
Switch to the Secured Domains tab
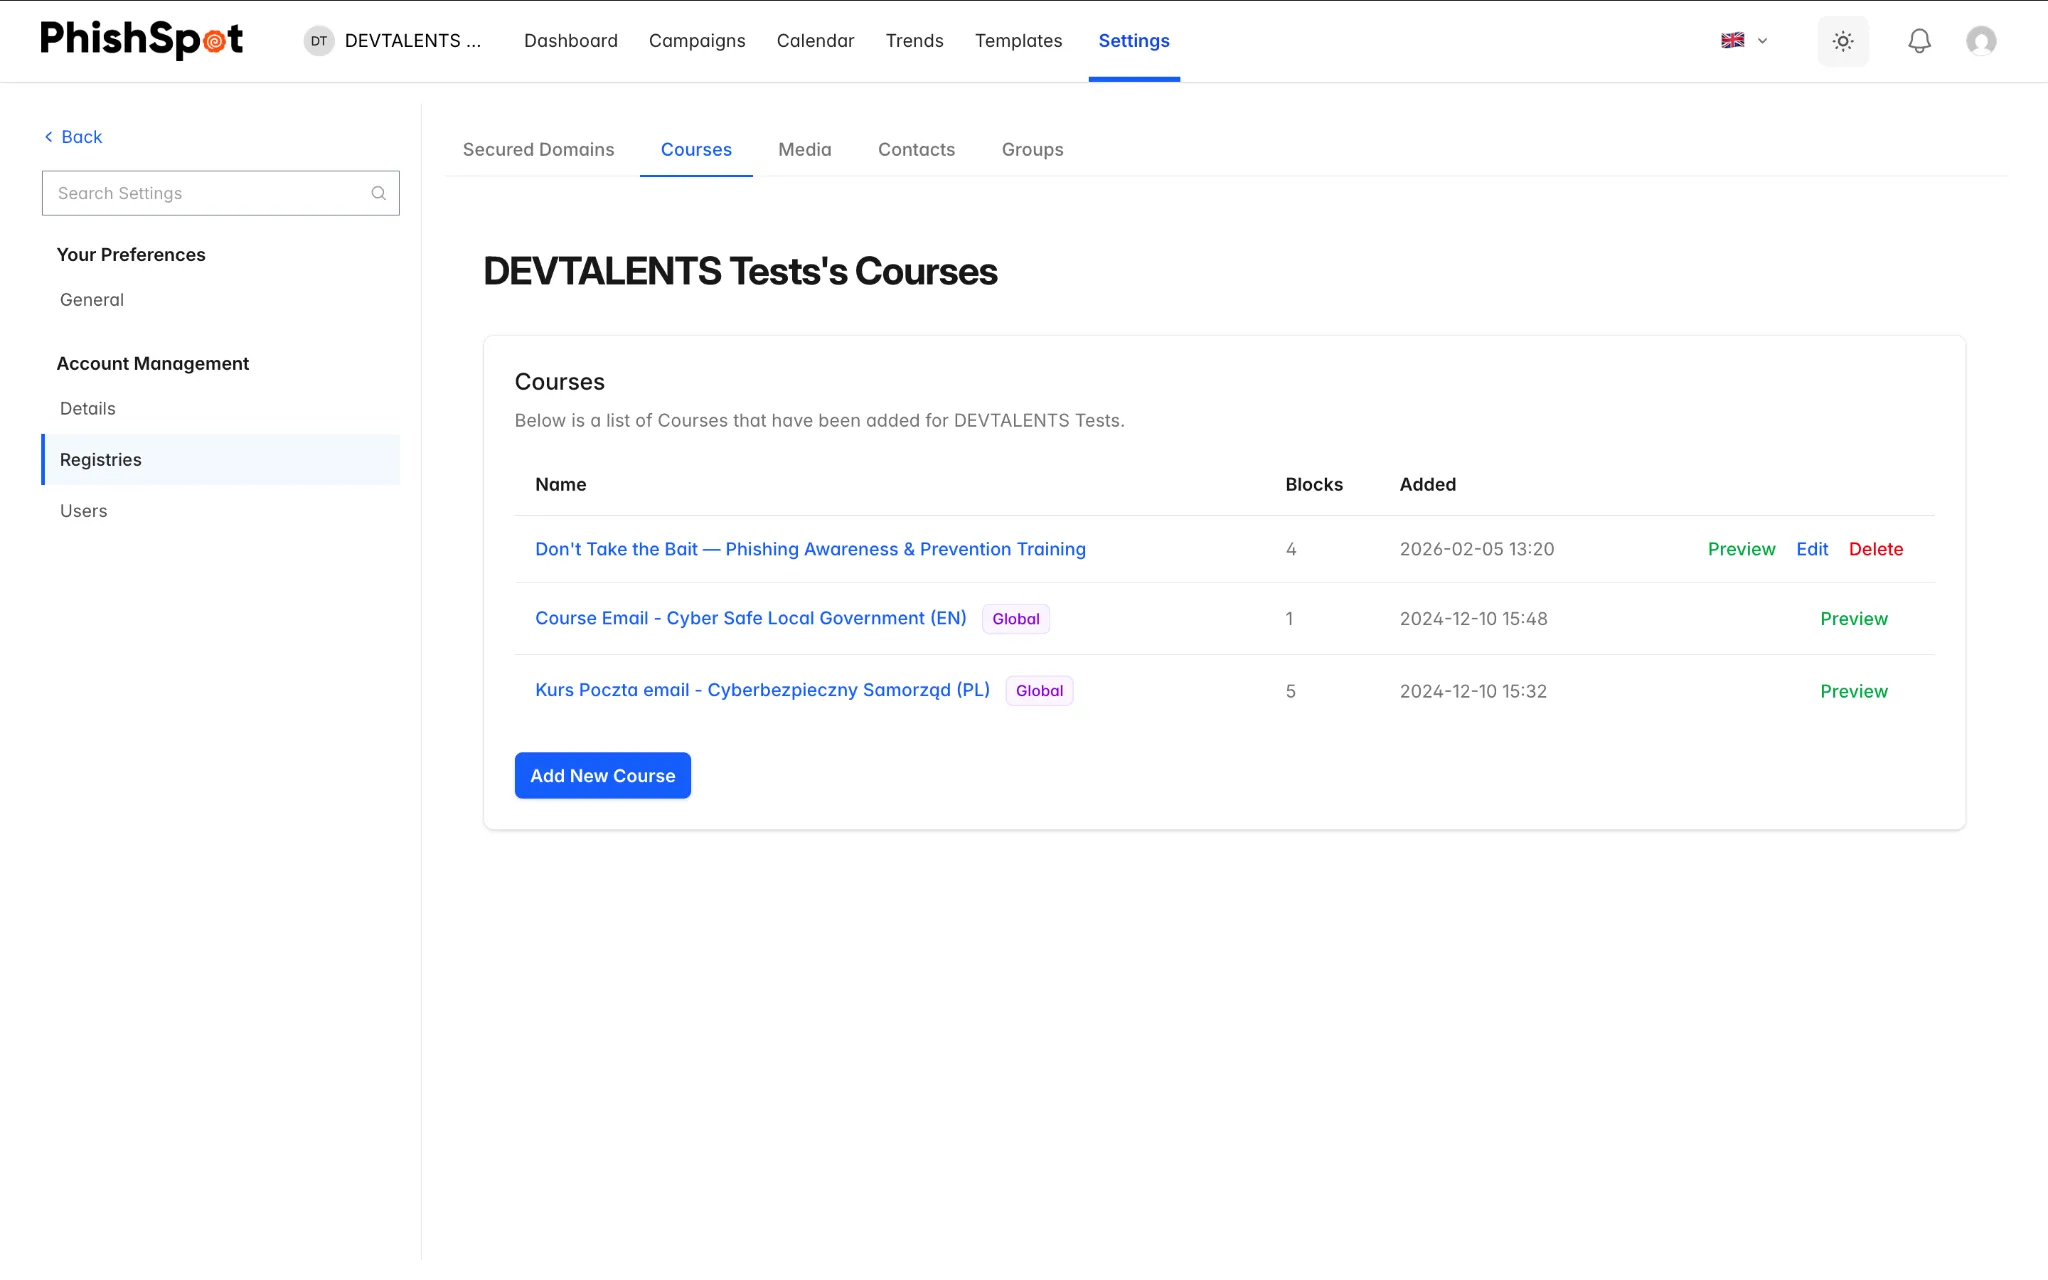click(538, 149)
